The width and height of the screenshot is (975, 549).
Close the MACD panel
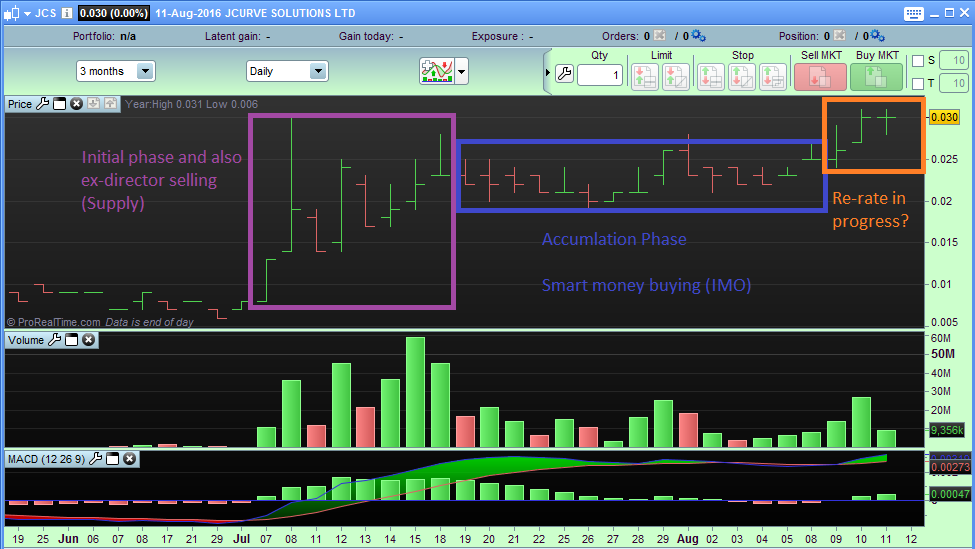(129, 459)
